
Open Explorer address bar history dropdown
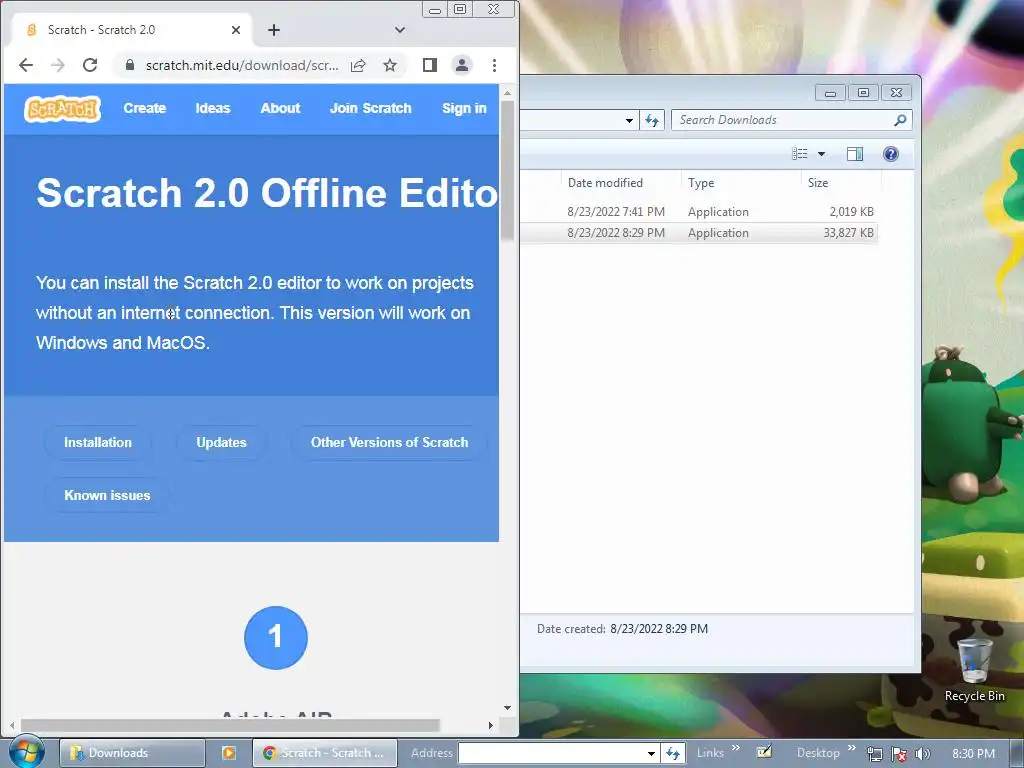[x=629, y=120]
